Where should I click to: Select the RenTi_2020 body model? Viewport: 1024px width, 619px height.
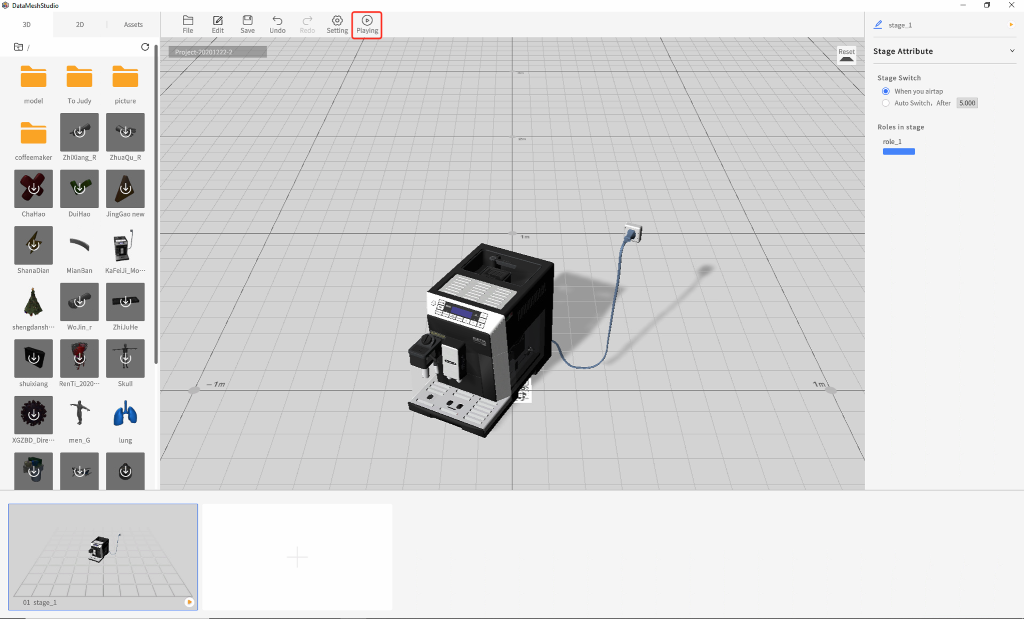coord(79,358)
